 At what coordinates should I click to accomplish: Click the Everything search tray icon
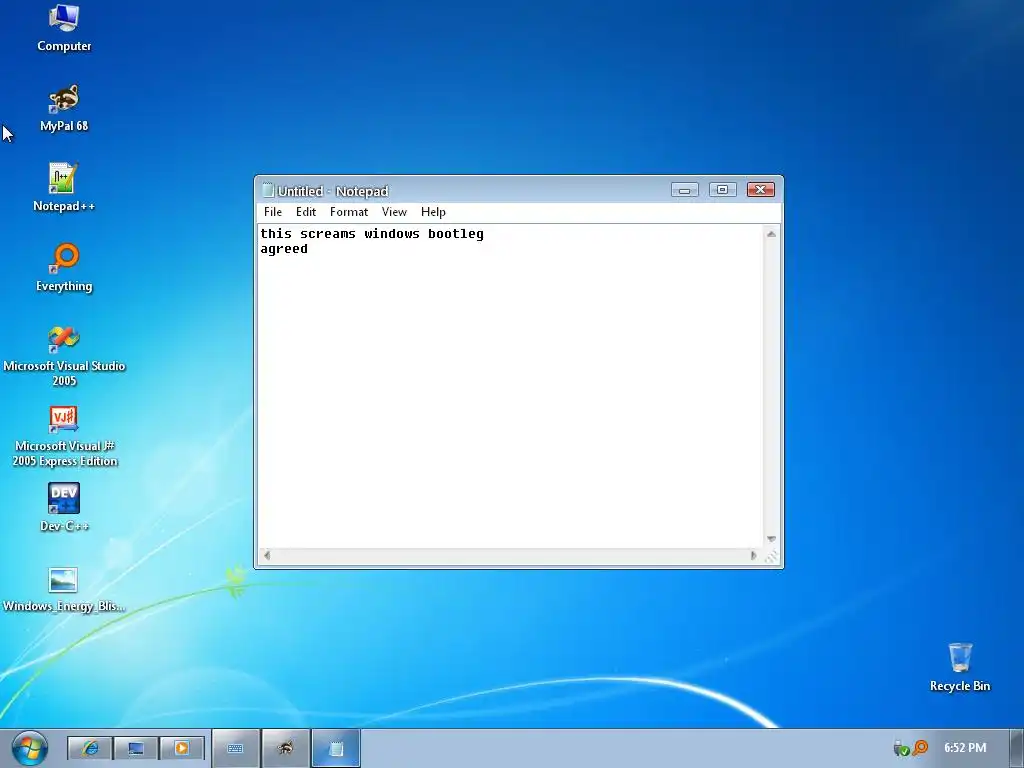(920, 747)
